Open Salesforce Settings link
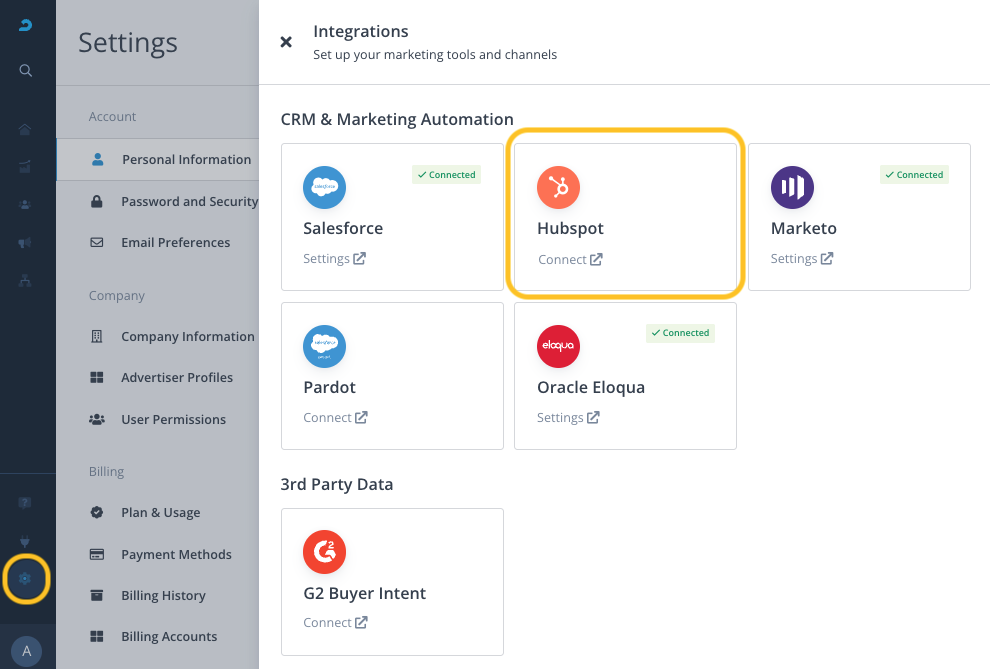Screen dimensions: 990x669 coord(334,258)
